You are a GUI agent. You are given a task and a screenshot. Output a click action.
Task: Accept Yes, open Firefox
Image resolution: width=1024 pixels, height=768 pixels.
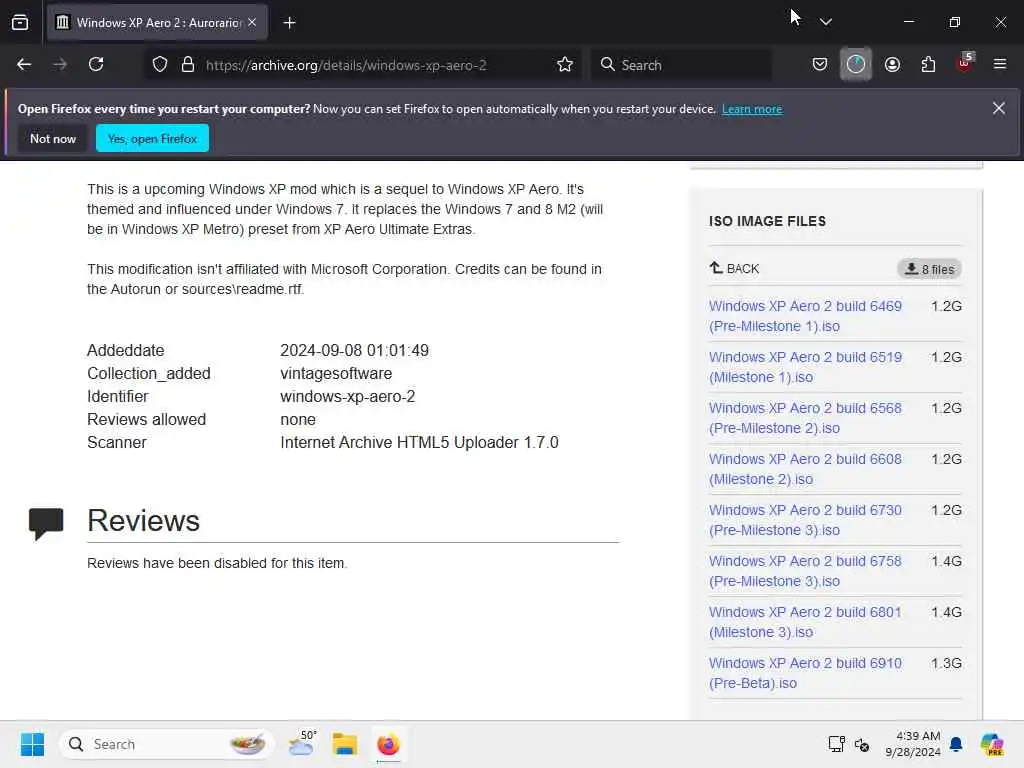(152, 138)
